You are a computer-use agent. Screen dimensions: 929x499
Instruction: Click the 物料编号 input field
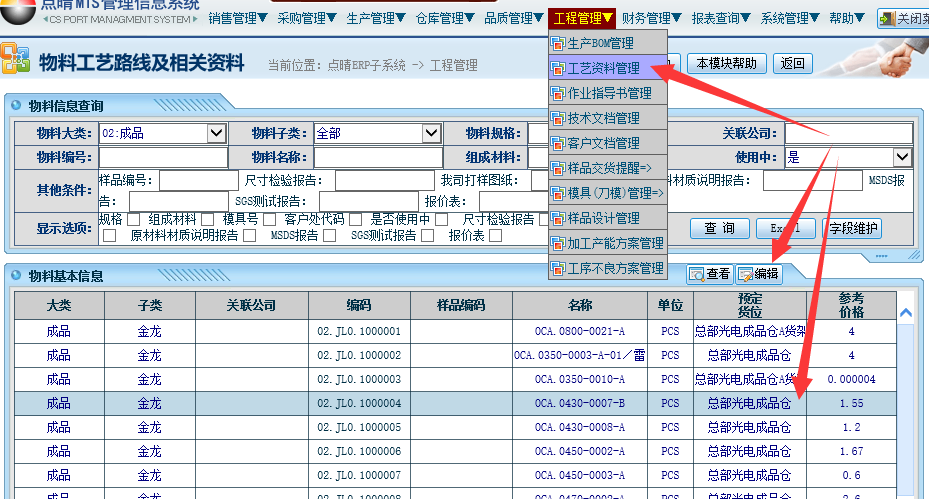[x=163, y=157]
